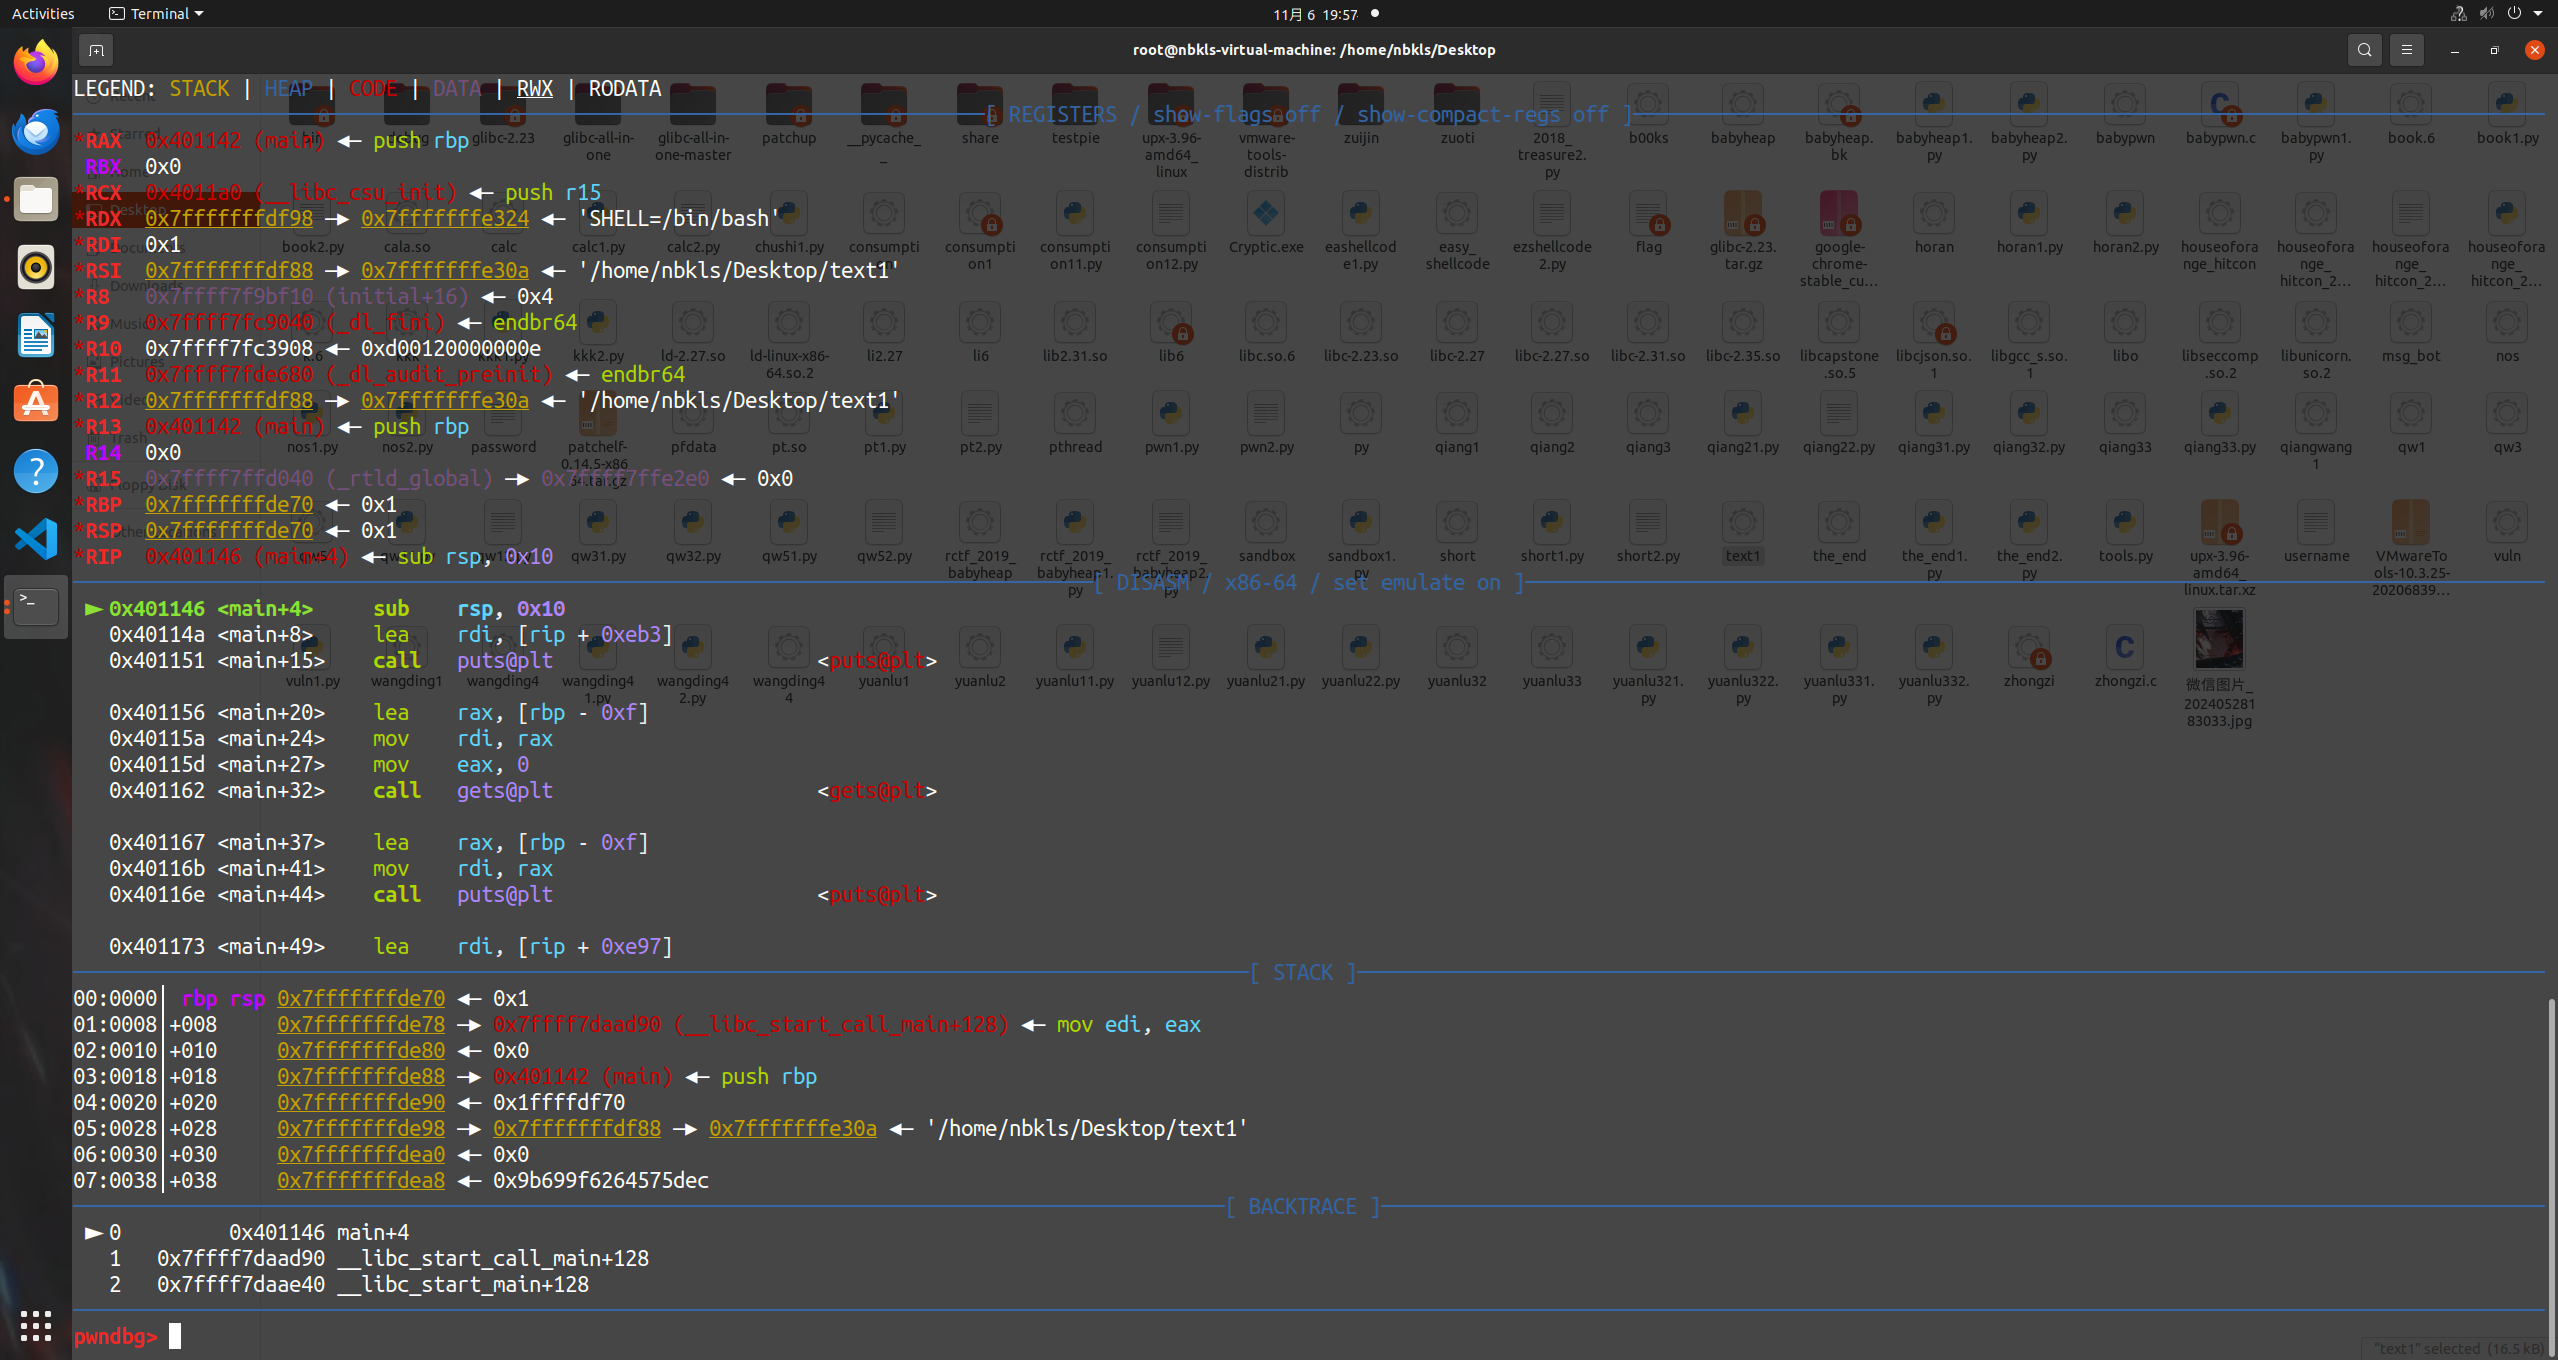Open Firefox from the Ubuntu dock
2558x1360 pixels.
tap(35, 61)
